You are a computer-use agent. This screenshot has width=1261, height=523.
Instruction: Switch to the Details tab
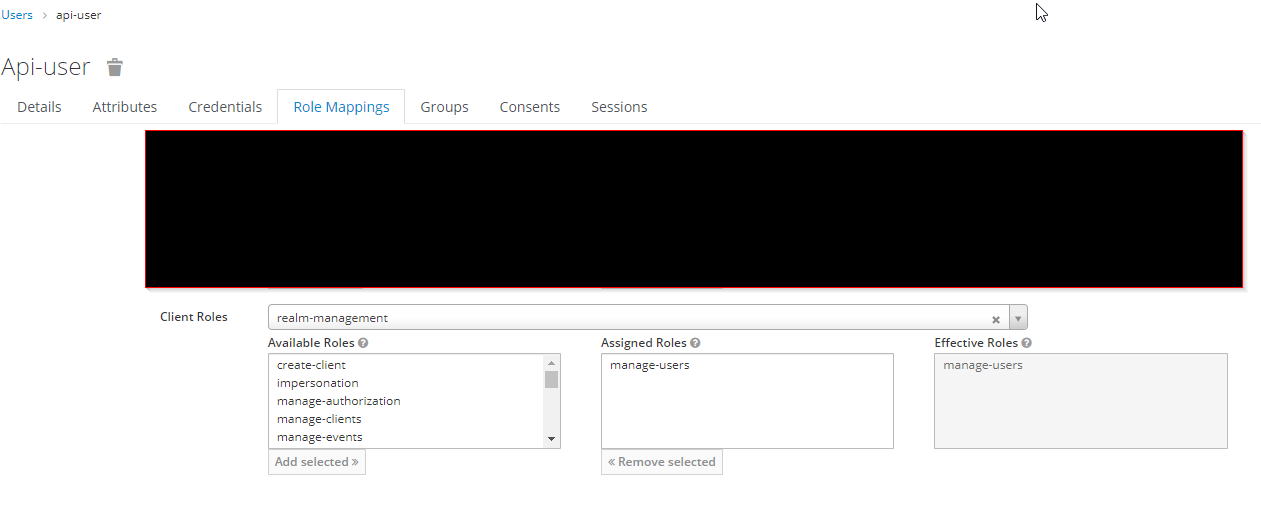click(x=39, y=107)
